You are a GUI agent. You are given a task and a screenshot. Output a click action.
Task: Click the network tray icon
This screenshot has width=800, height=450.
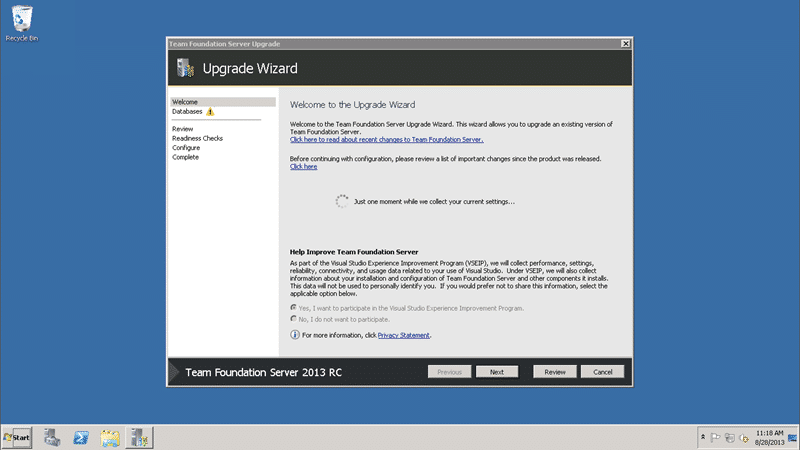730,438
